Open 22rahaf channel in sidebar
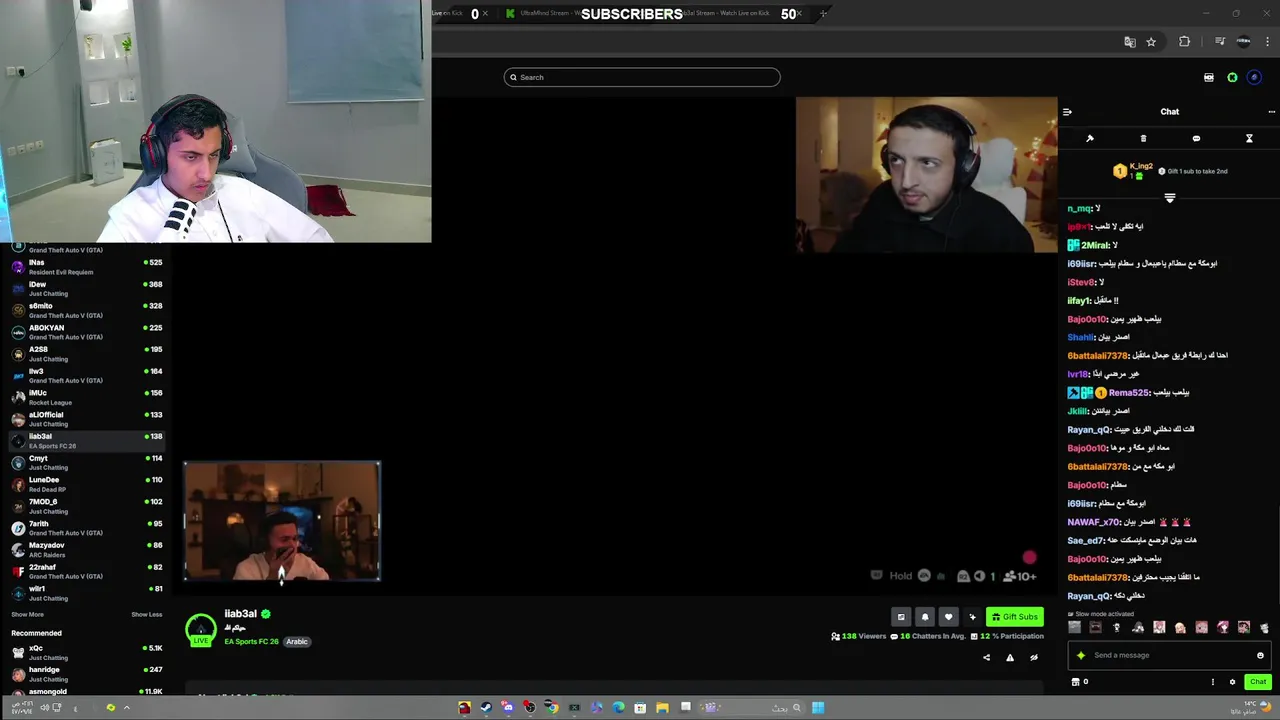 (x=87, y=572)
